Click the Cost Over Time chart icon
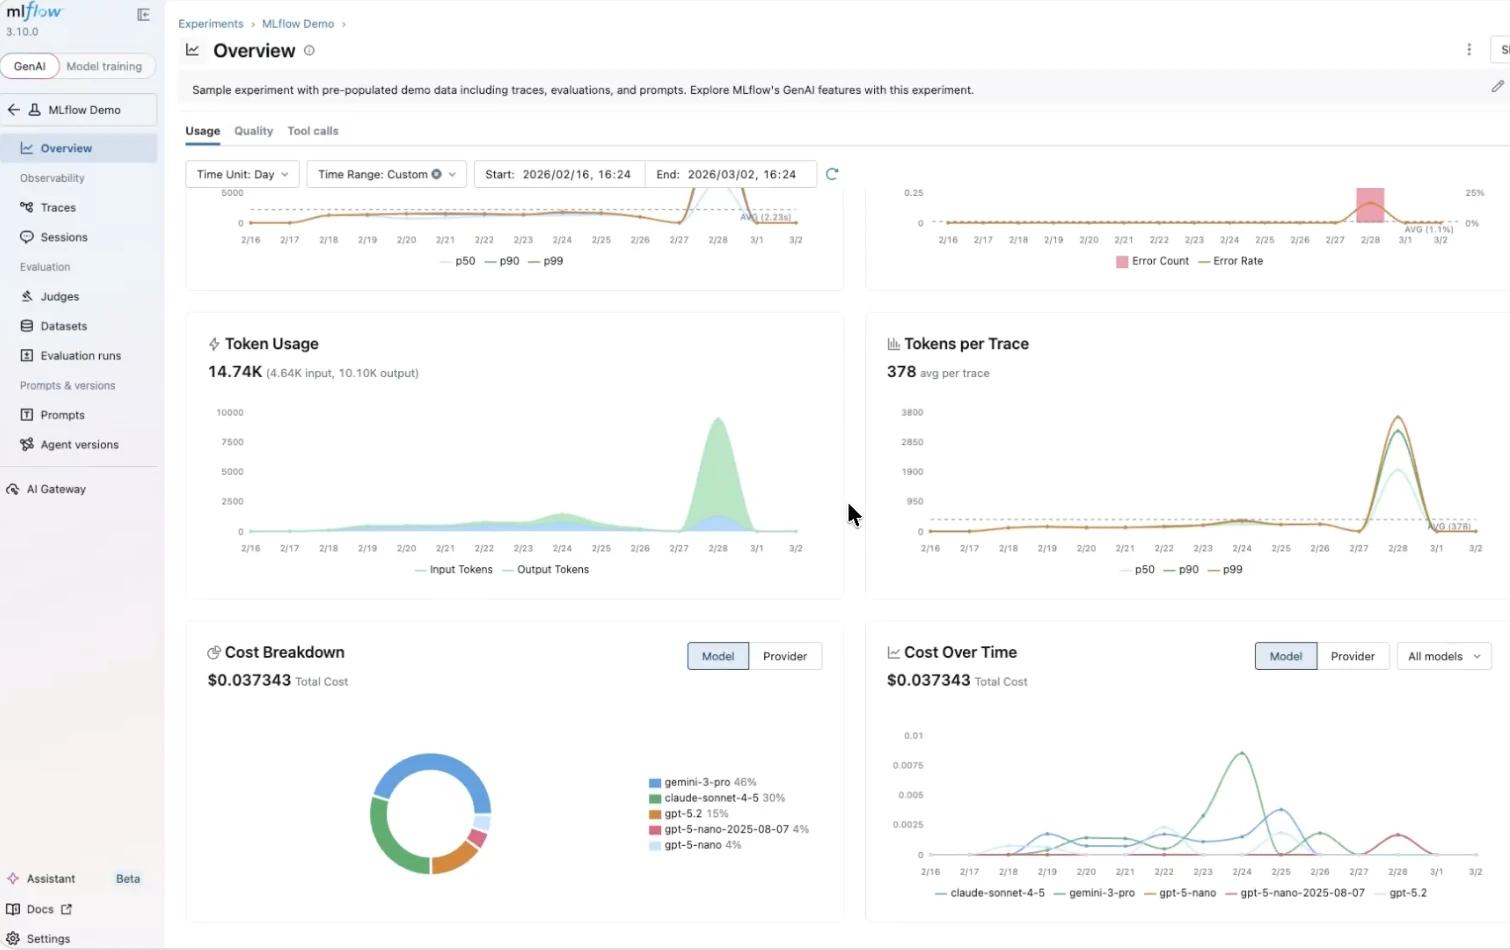Image resolution: width=1510 pixels, height=950 pixels. coord(893,652)
